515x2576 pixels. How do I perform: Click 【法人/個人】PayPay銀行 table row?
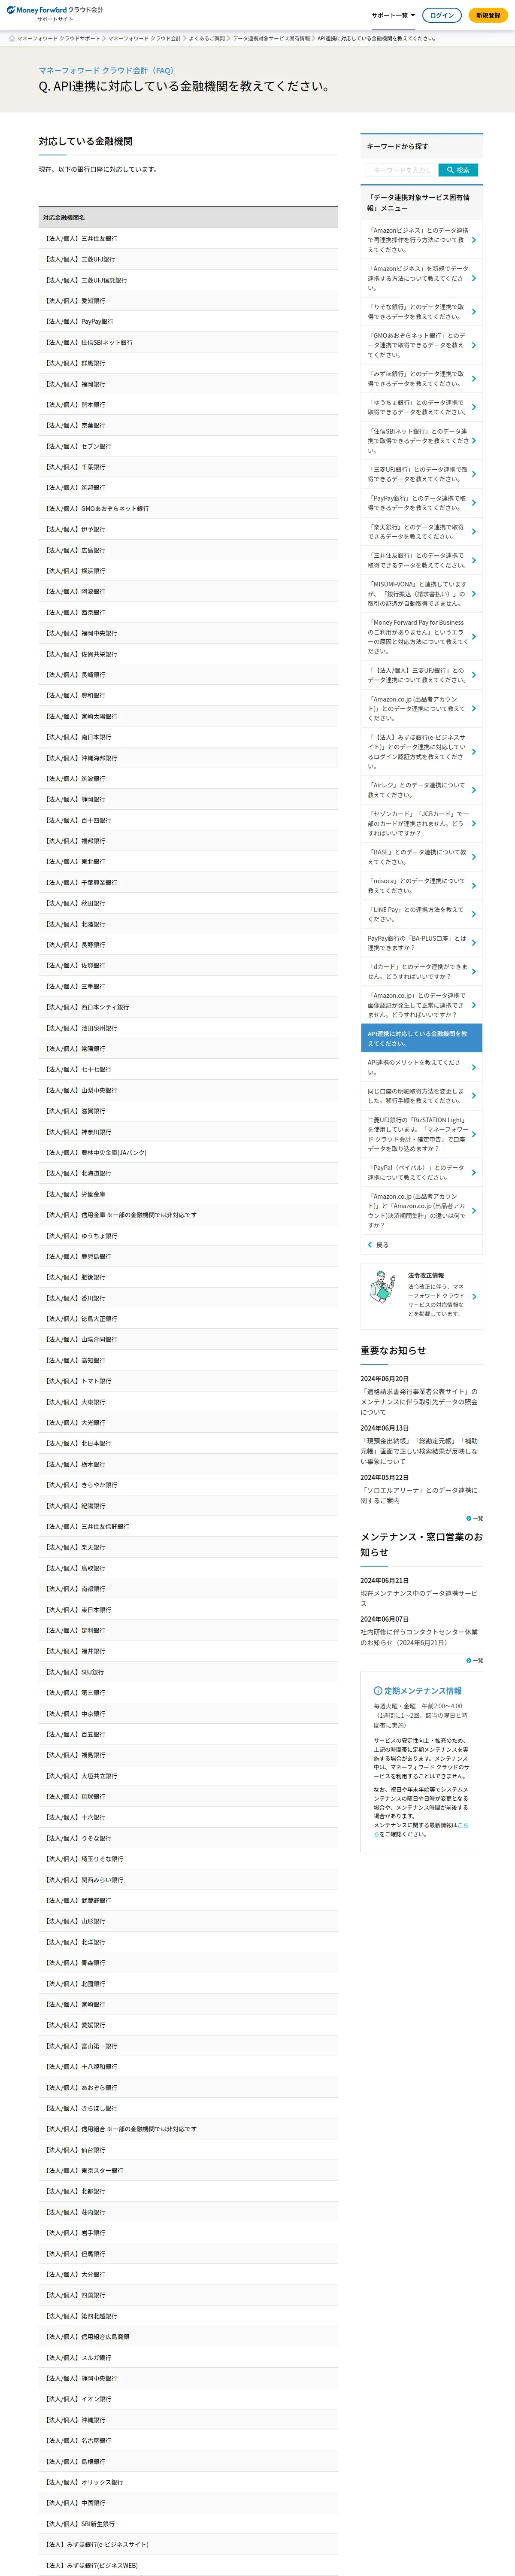pos(188,322)
